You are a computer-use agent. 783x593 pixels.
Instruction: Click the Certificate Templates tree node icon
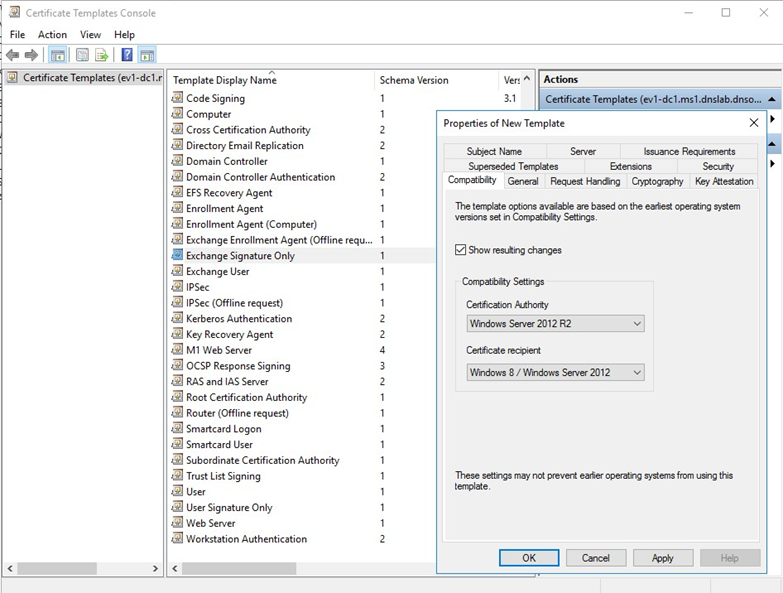12,77
